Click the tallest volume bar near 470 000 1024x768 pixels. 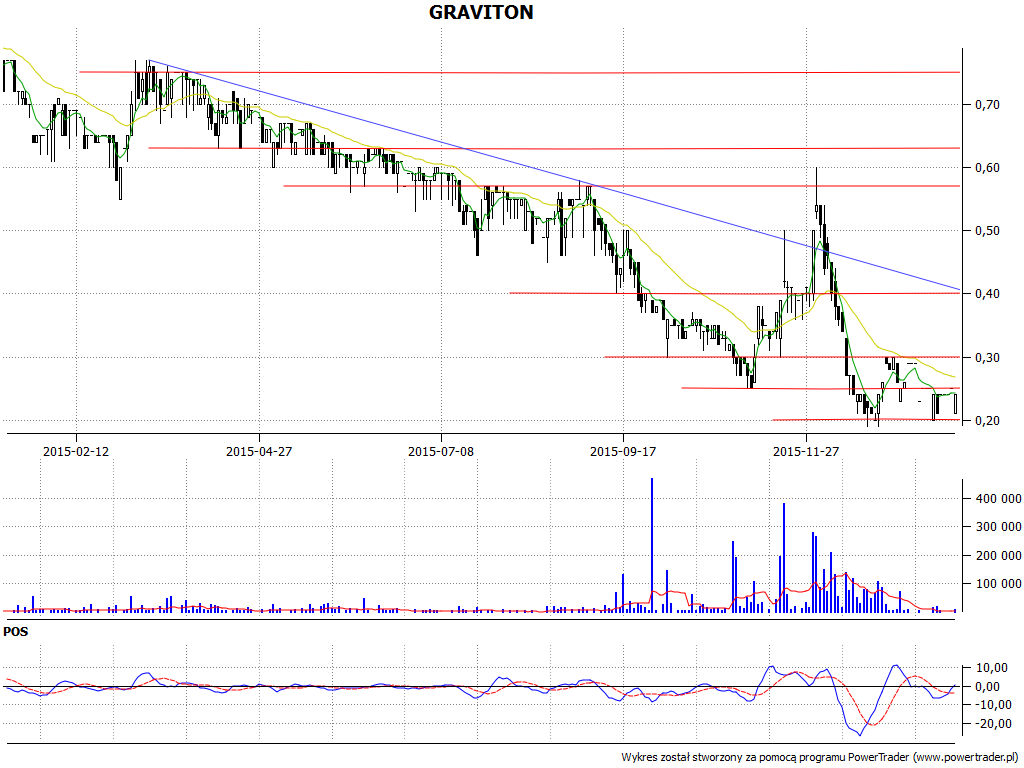click(652, 545)
